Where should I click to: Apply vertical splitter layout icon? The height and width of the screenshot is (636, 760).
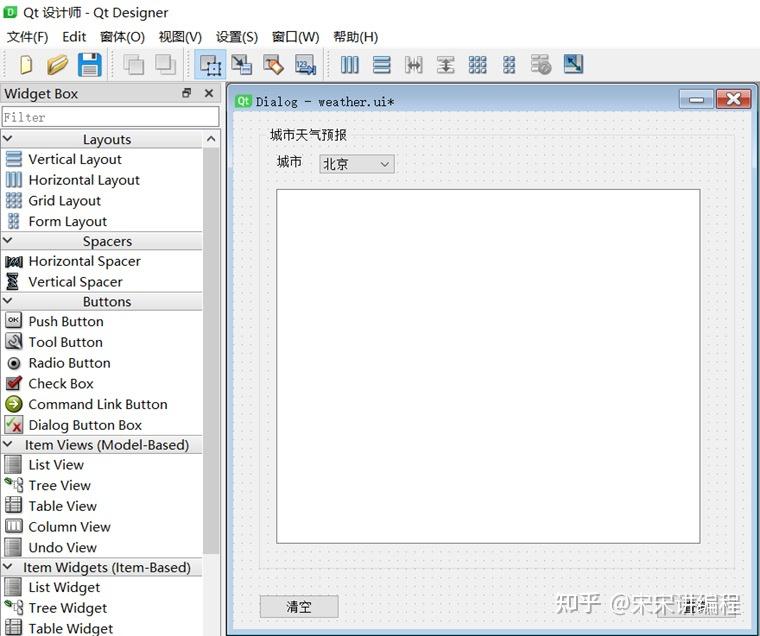(x=445, y=64)
